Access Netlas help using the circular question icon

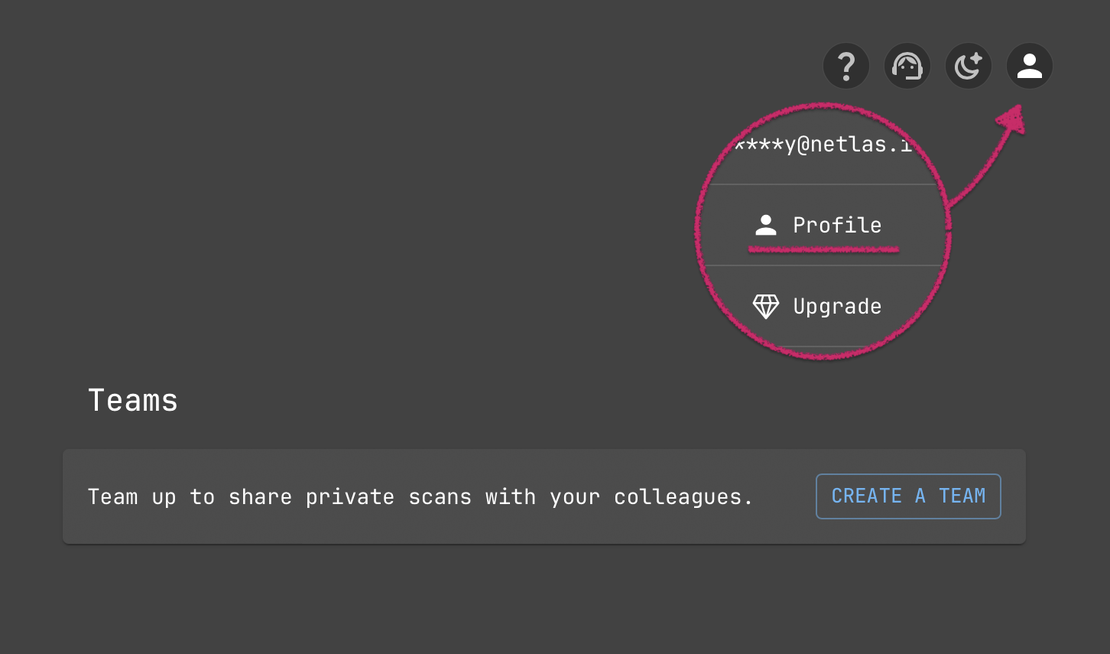[x=846, y=65]
